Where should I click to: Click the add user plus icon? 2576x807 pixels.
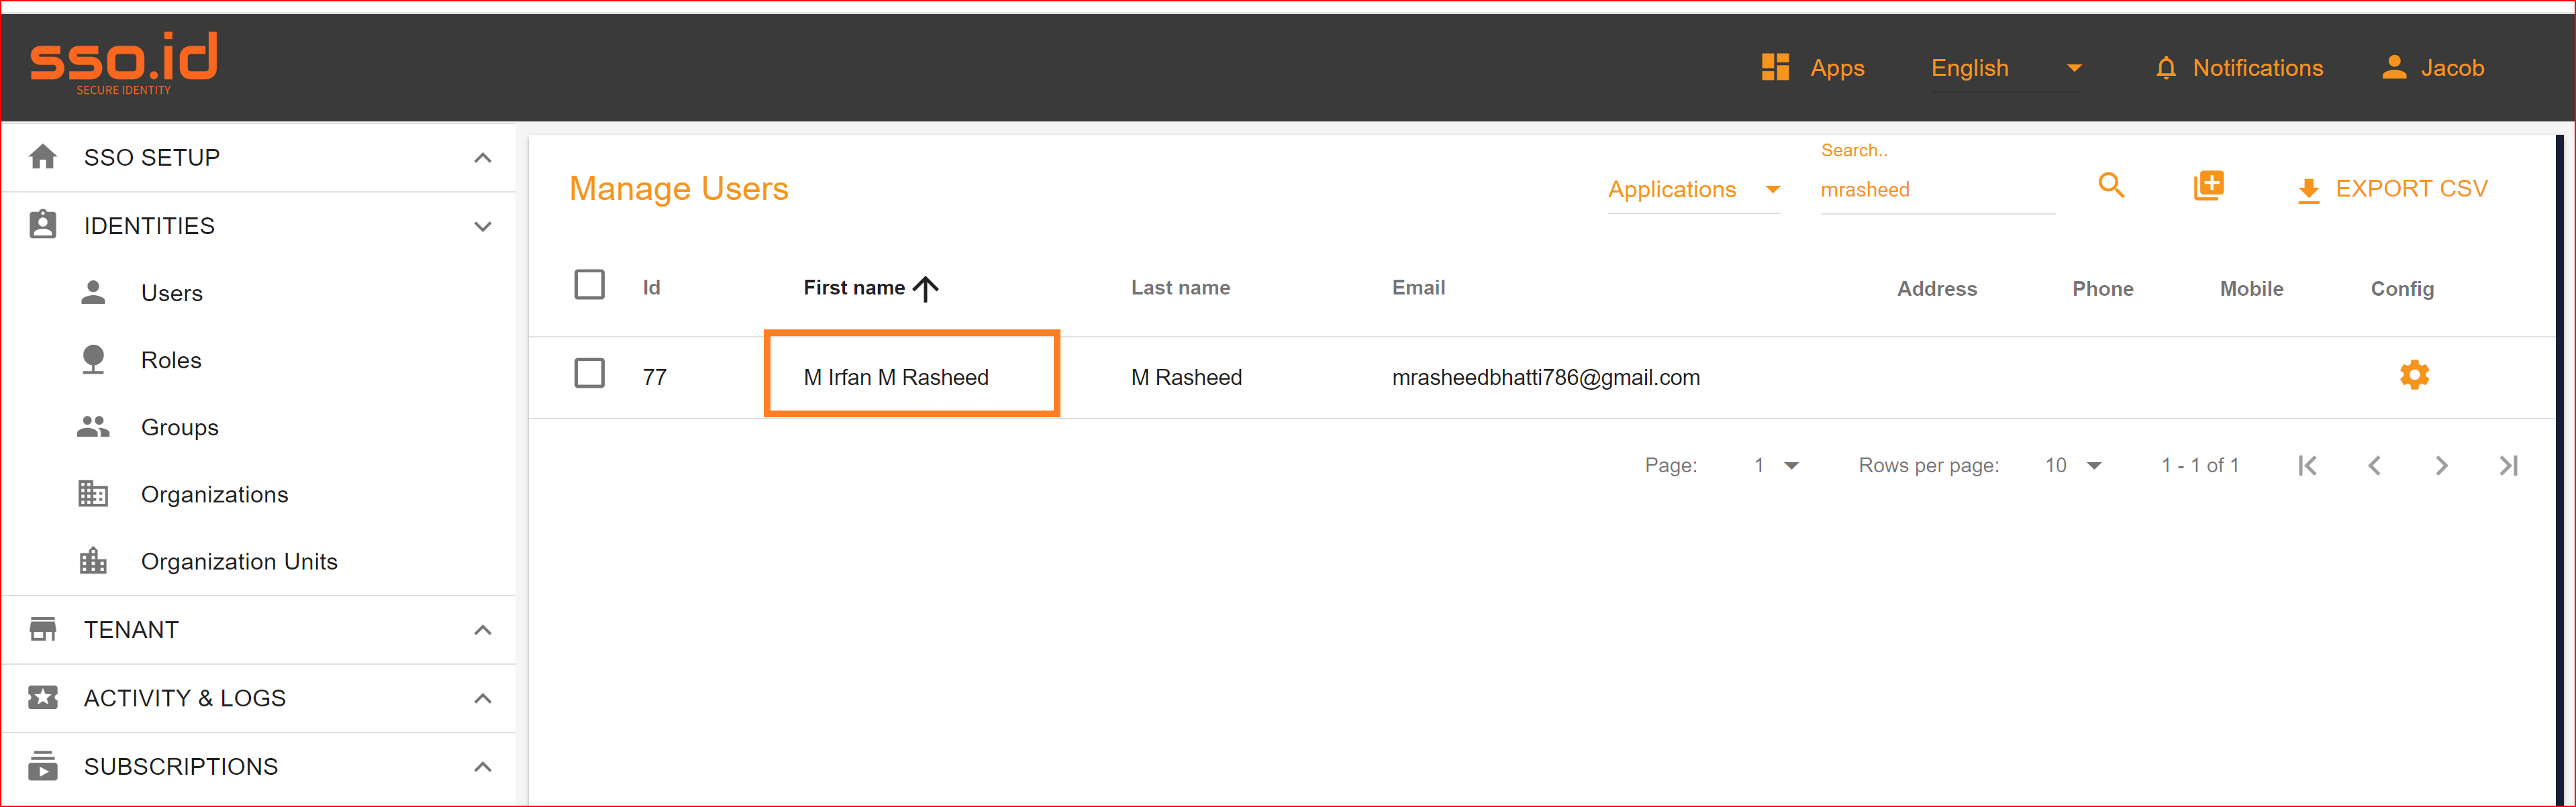2208,185
